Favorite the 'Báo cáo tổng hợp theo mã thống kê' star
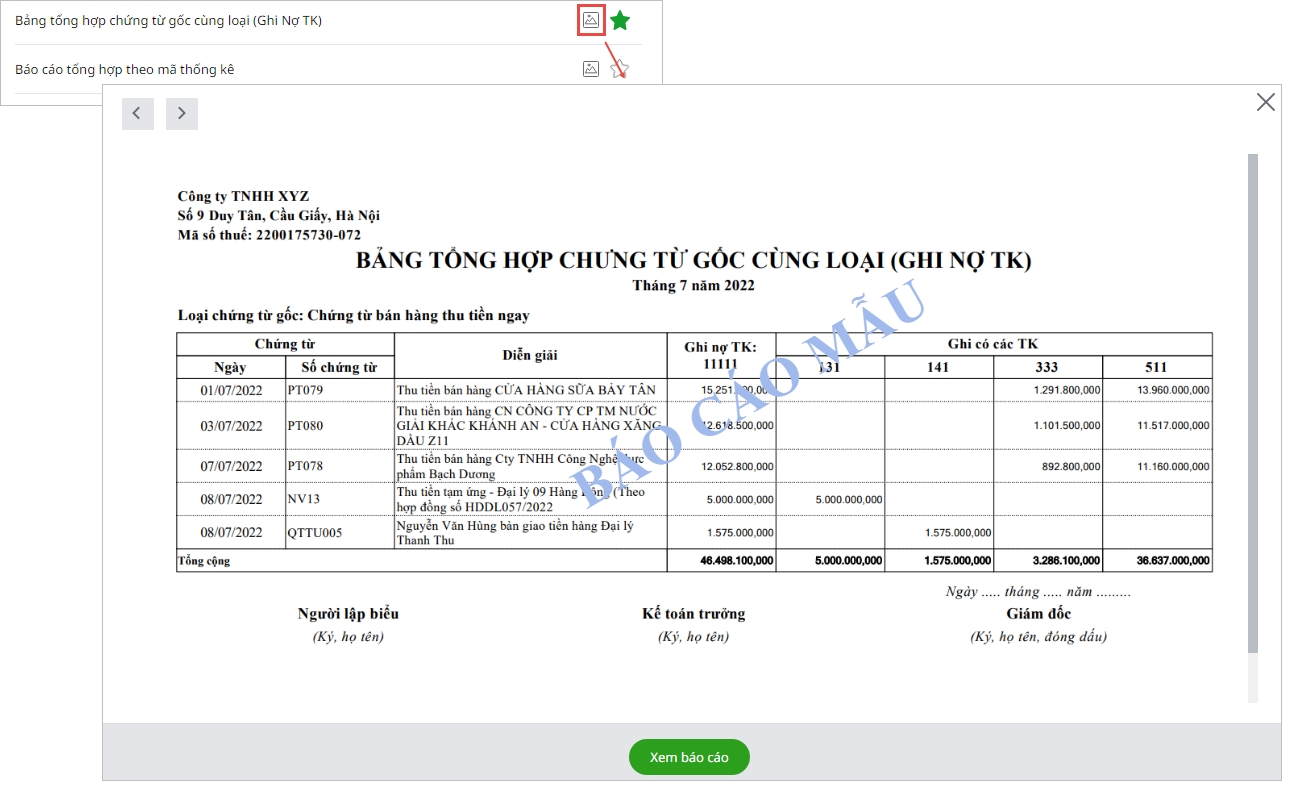The height and width of the screenshot is (787, 1290). [620, 69]
